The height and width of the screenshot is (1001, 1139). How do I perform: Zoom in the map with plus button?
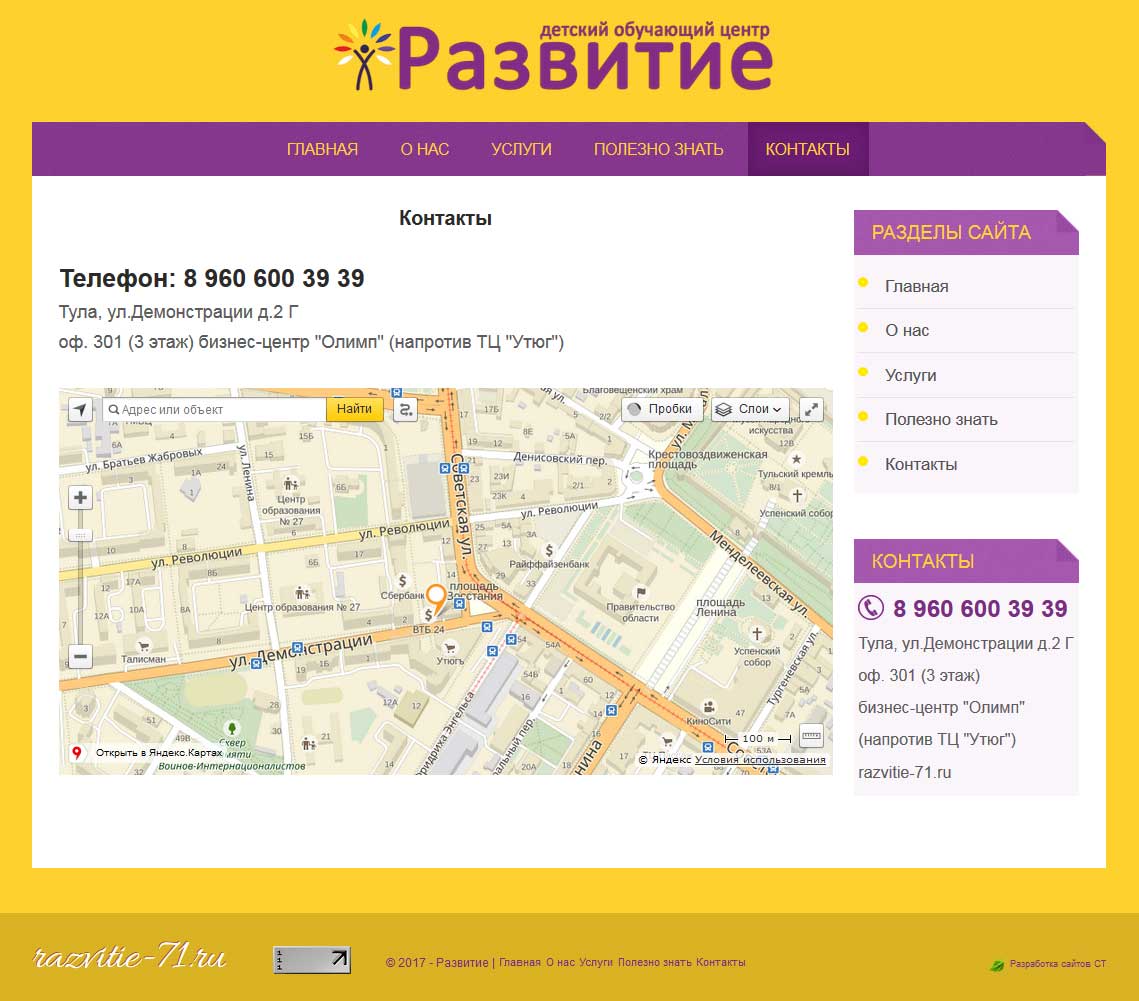point(81,498)
